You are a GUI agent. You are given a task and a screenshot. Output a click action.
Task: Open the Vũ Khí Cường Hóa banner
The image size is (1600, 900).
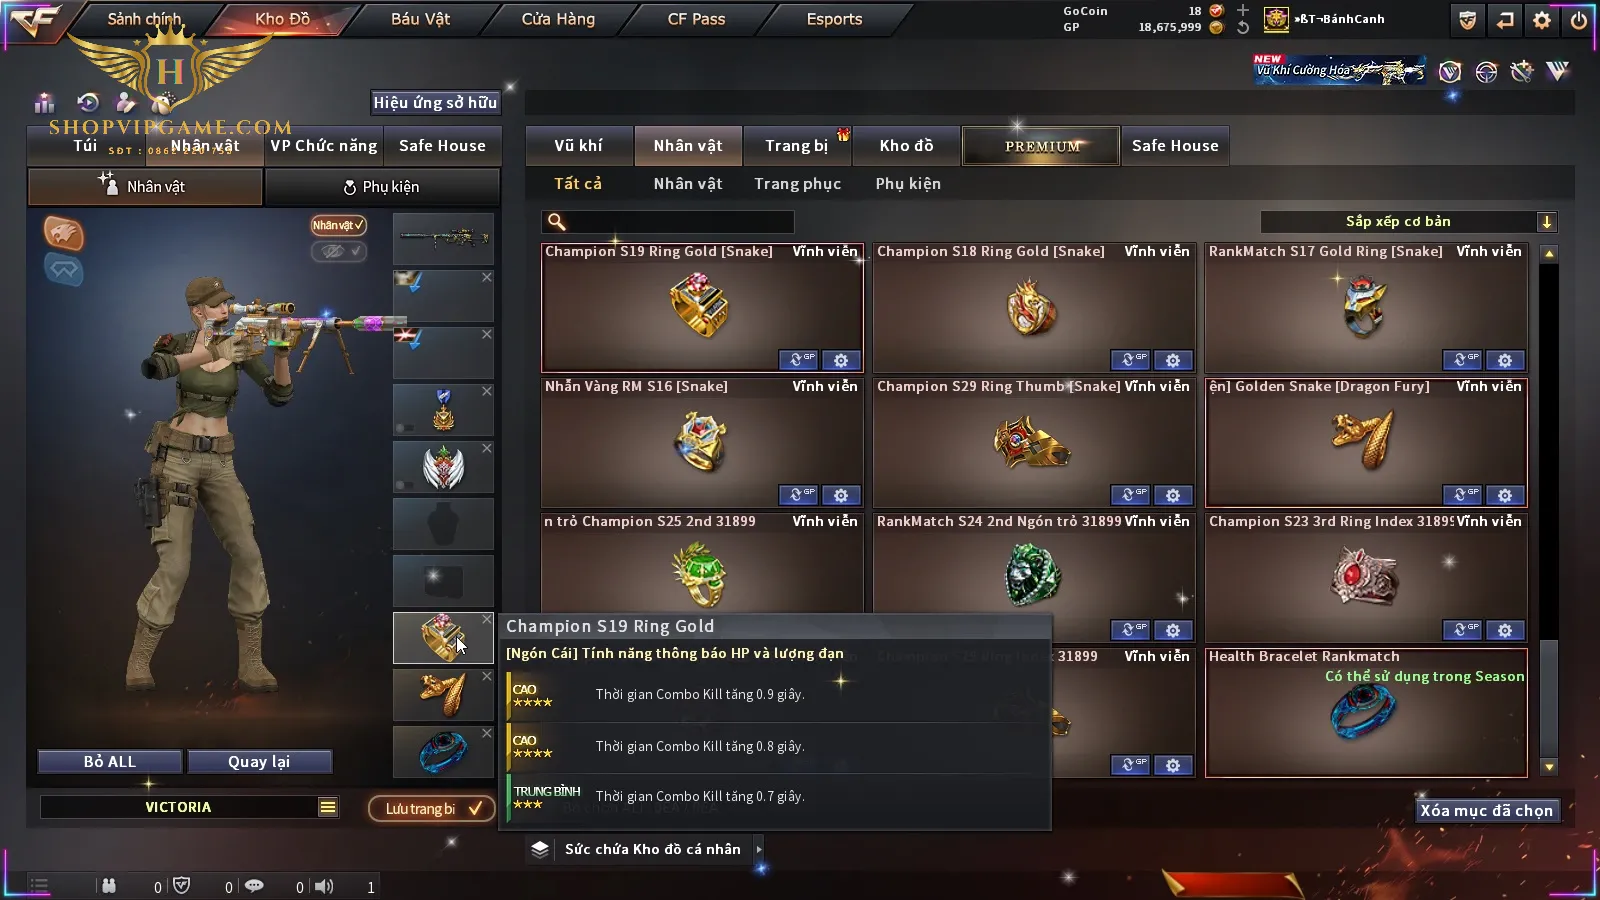click(x=1340, y=70)
